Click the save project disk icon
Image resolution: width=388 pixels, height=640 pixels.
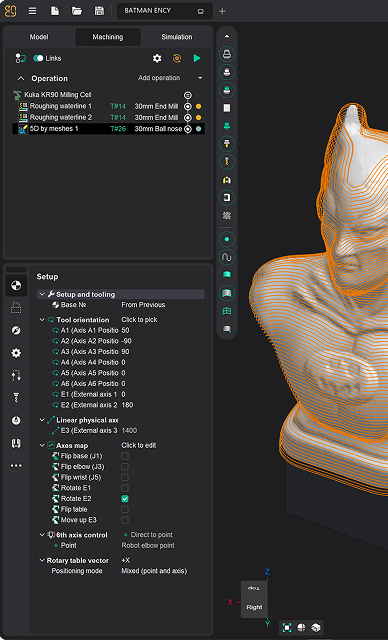(99, 11)
